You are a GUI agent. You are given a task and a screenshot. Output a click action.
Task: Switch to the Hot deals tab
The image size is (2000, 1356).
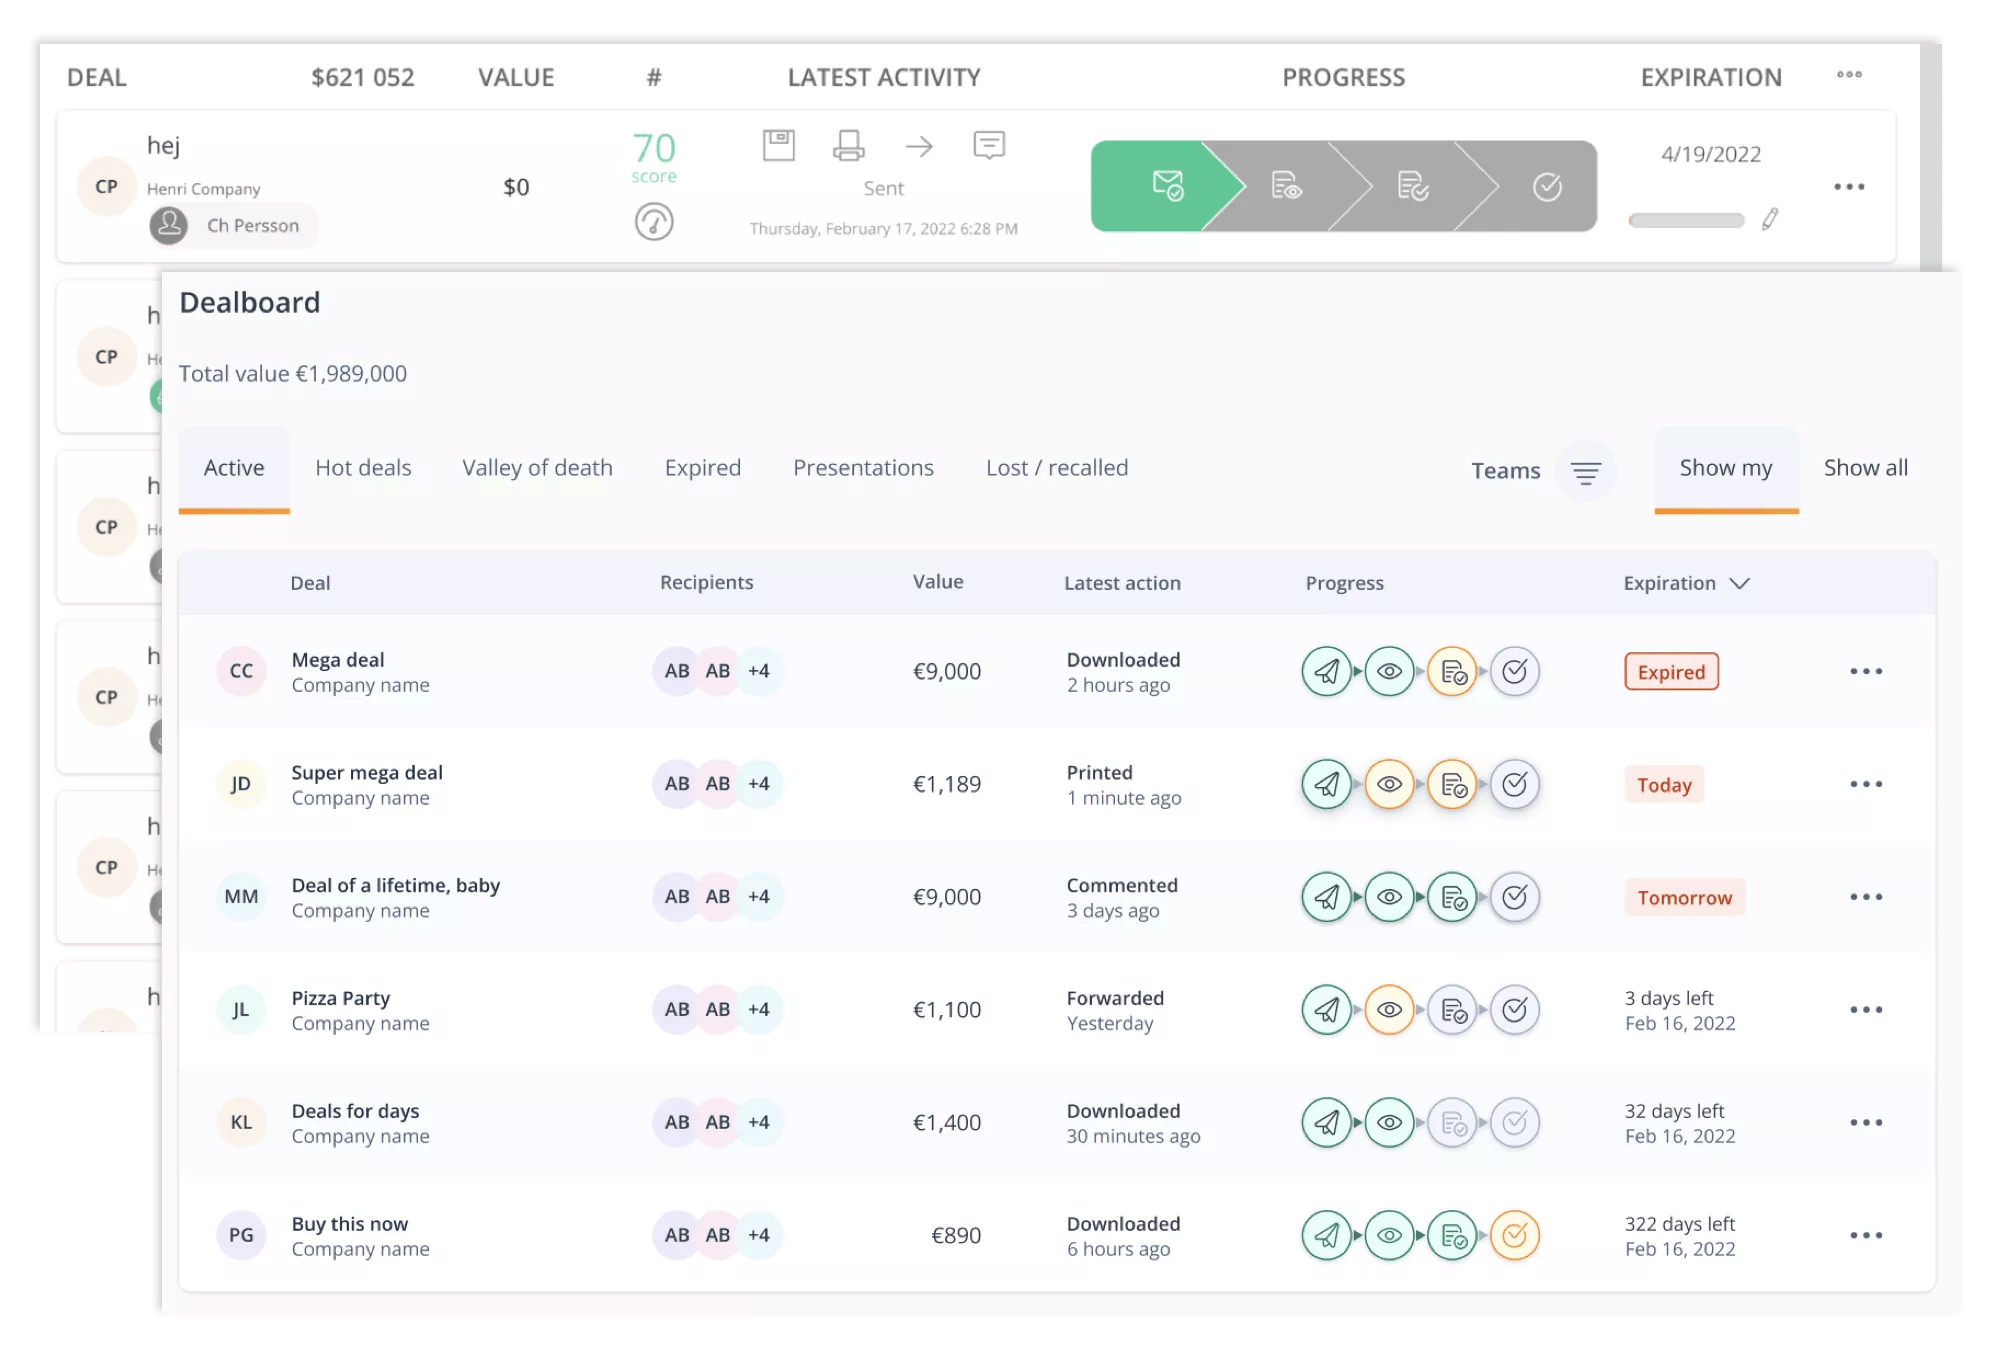point(363,468)
